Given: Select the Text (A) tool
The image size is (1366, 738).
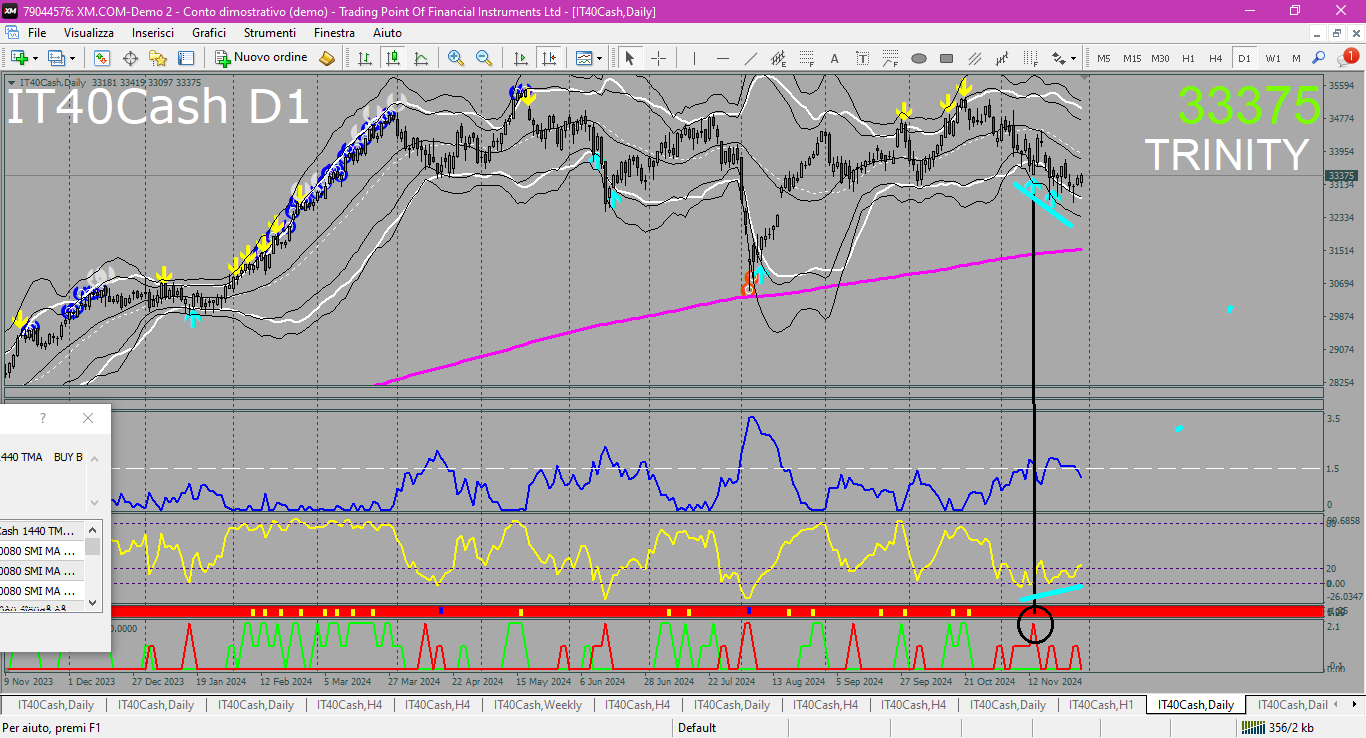Looking at the screenshot, I should (x=834, y=58).
